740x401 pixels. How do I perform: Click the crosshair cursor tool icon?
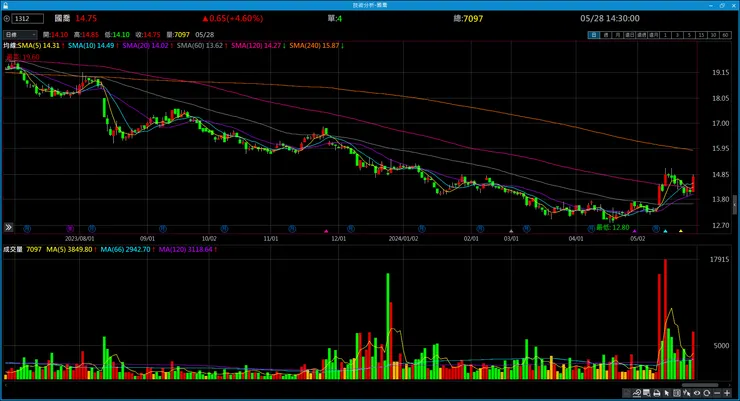coord(687,393)
